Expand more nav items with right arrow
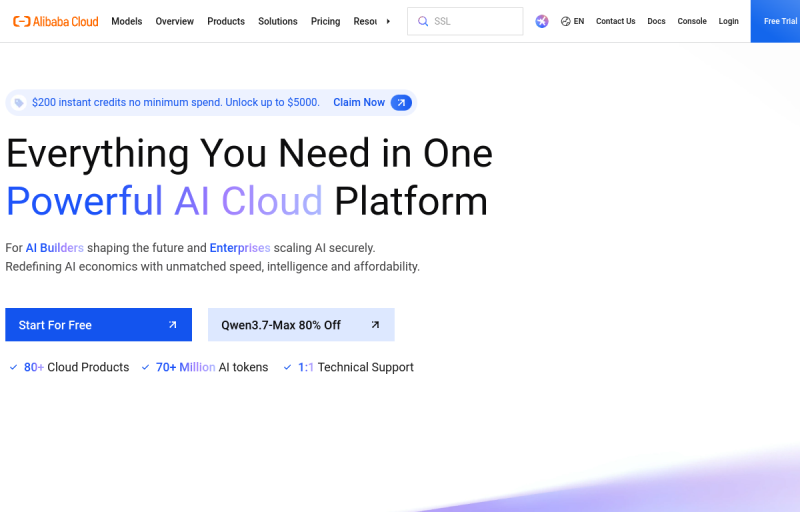Image resolution: width=800 pixels, height=512 pixels. click(388, 21)
